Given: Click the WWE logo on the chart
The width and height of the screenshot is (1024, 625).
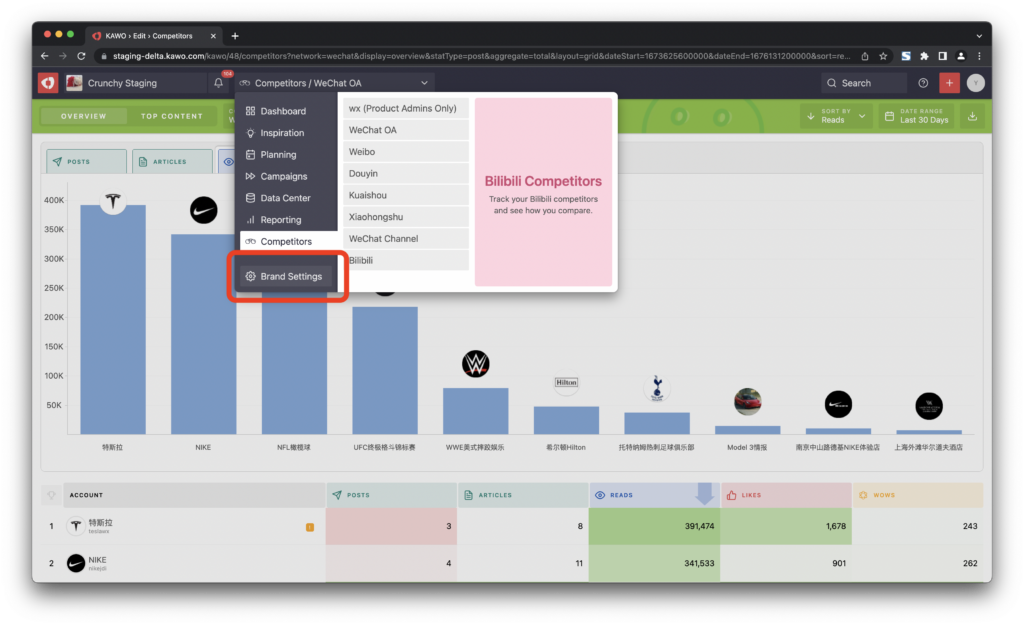Looking at the screenshot, I should [x=475, y=364].
